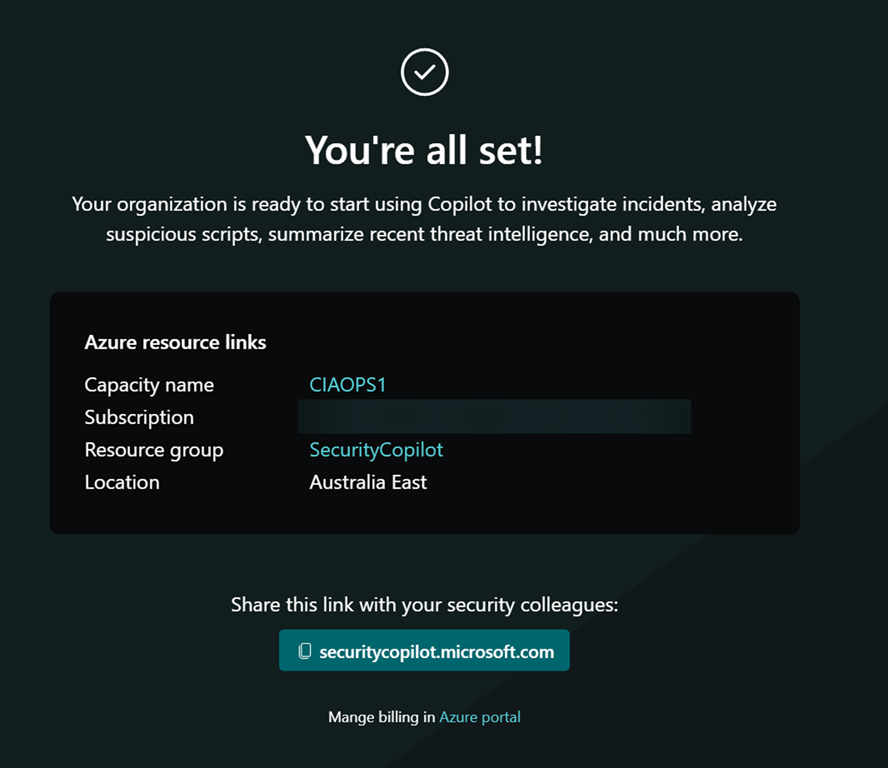Click the blurred Subscription value

tap(494, 417)
